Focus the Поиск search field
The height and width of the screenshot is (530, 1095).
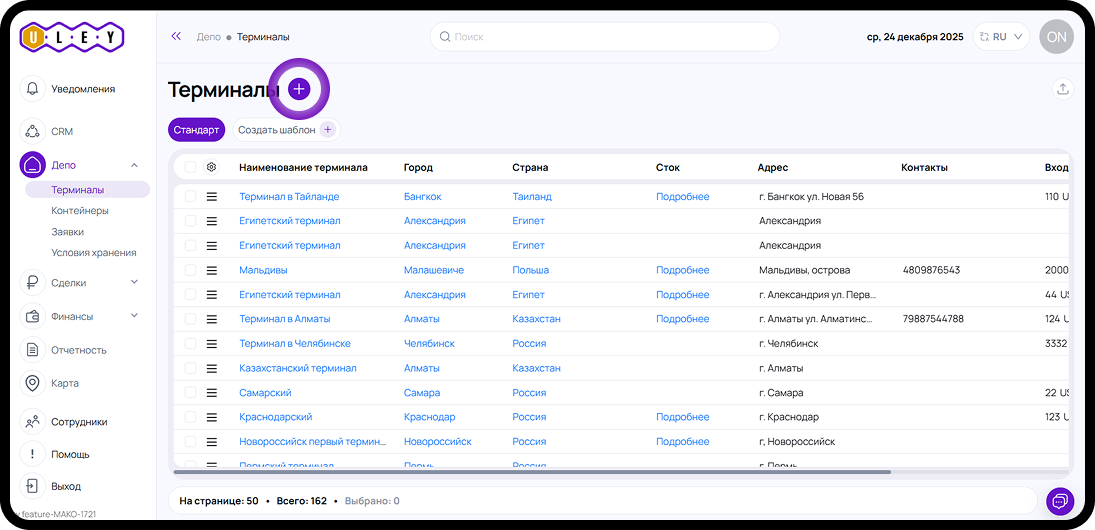[605, 37]
